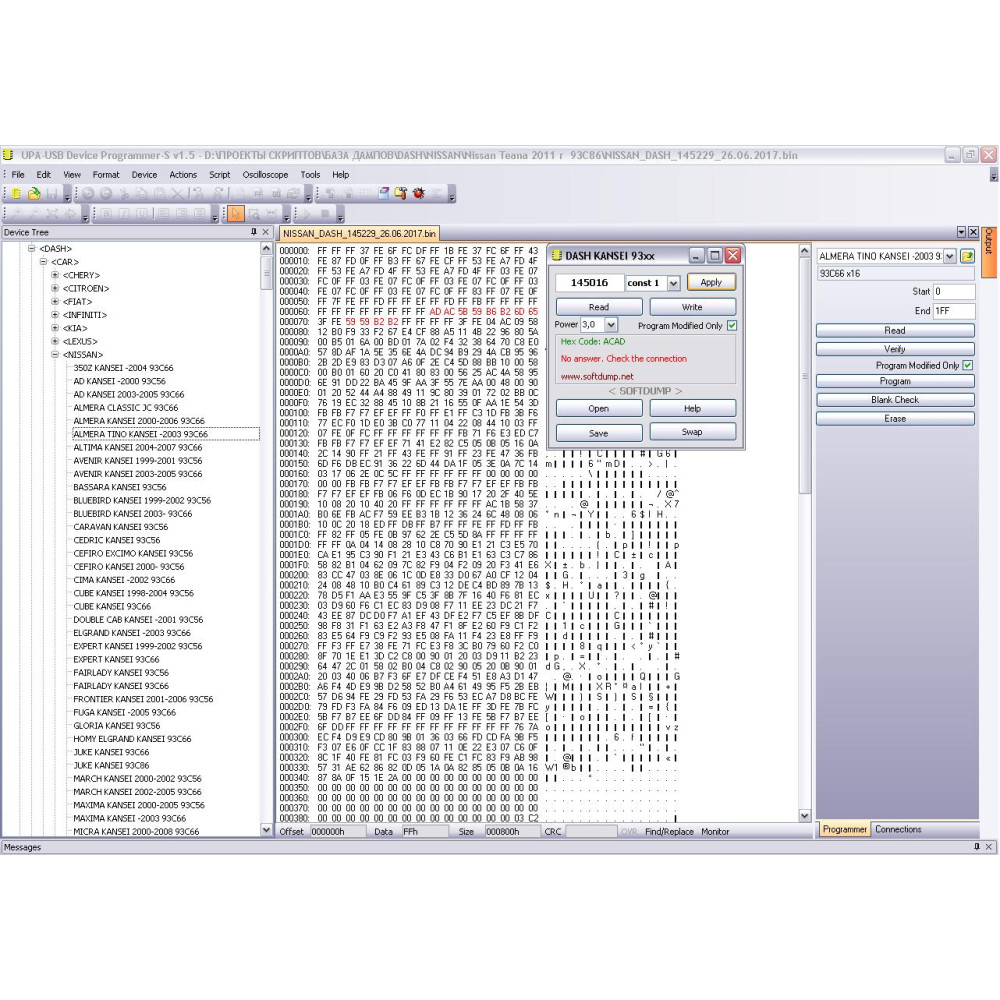Pin the Device Tree panel
This screenshot has width=1000, height=1000.
point(254,232)
